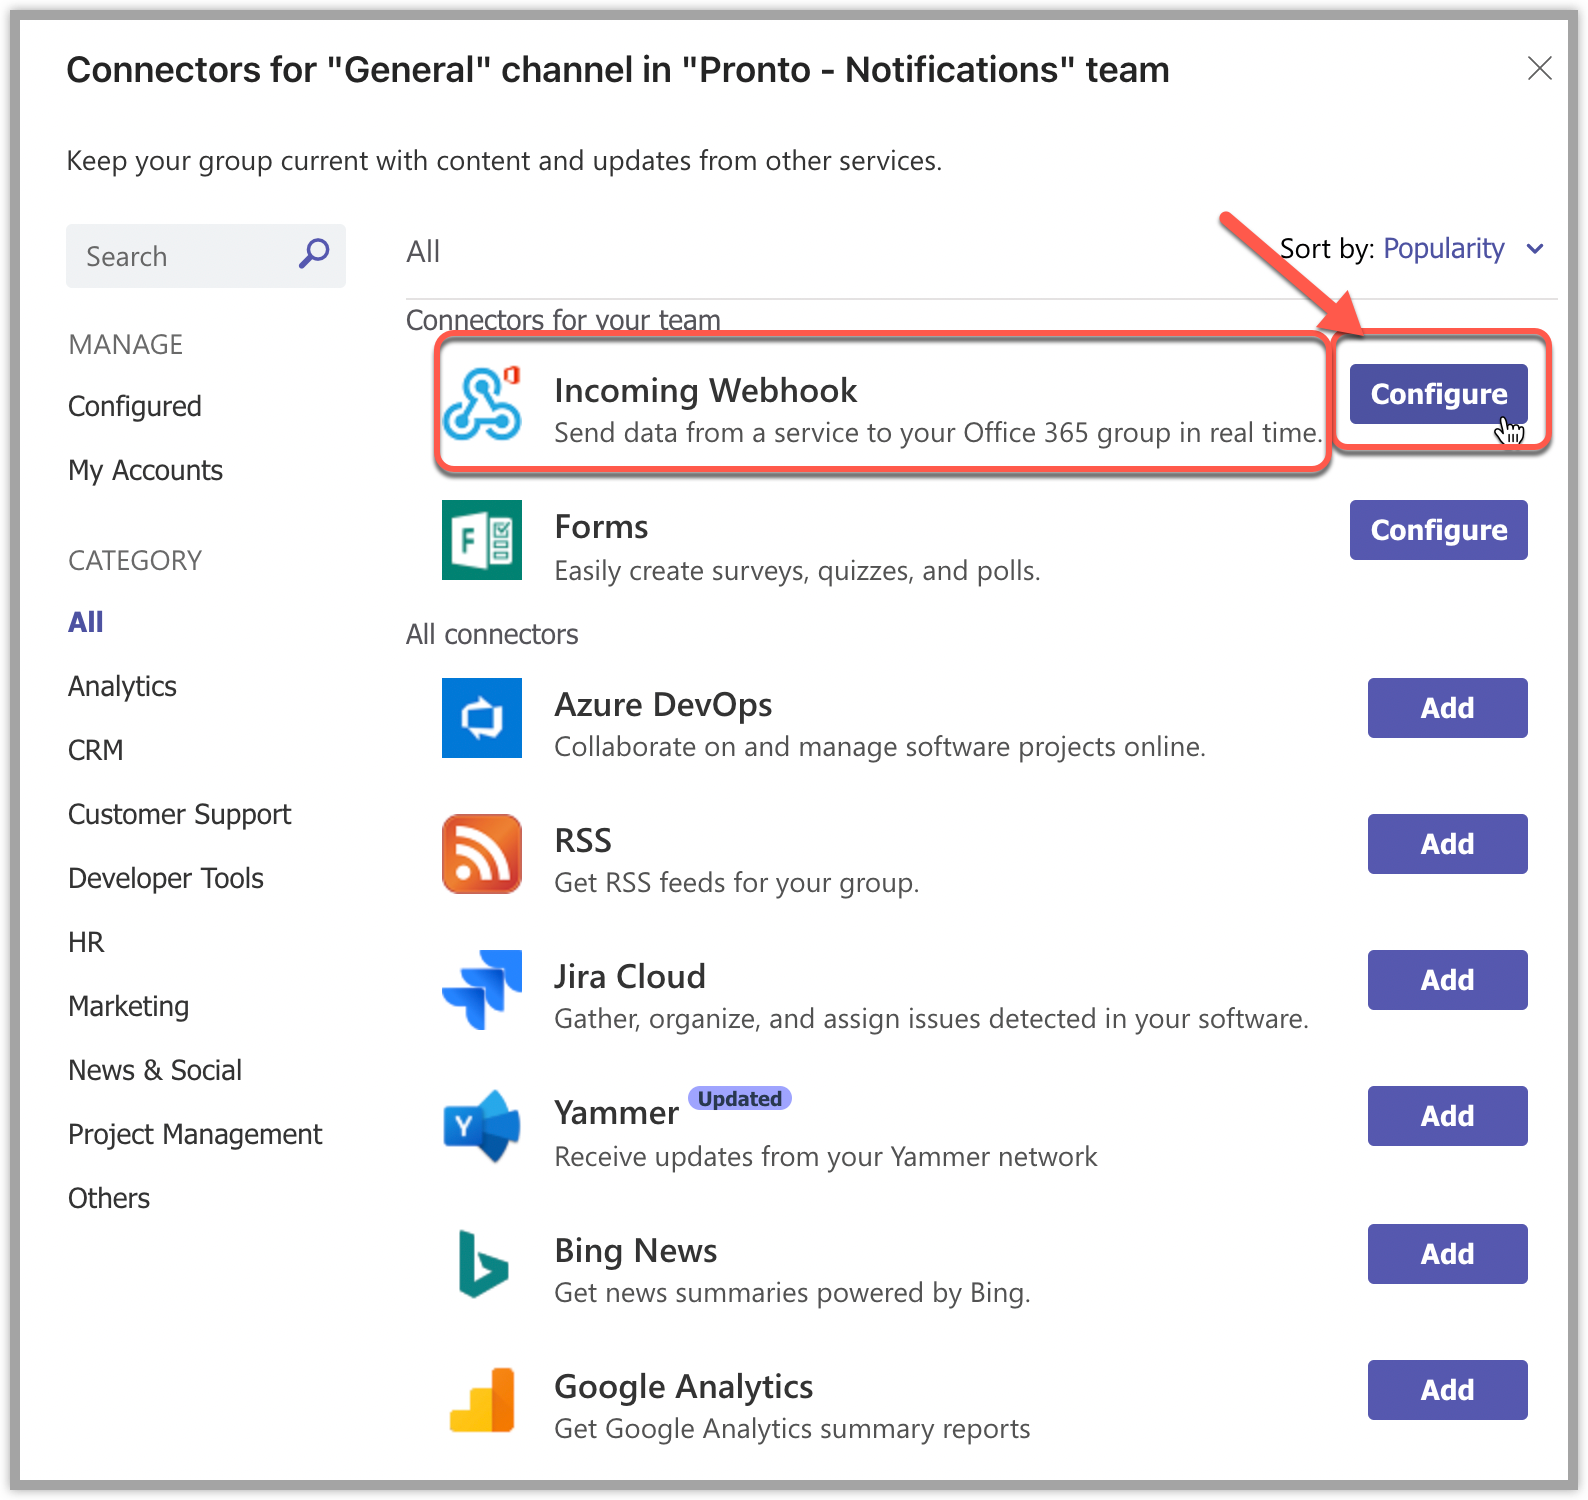1588x1500 pixels.
Task: Click the Azure DevOps connector icon
Action: (x=482, y=718)
